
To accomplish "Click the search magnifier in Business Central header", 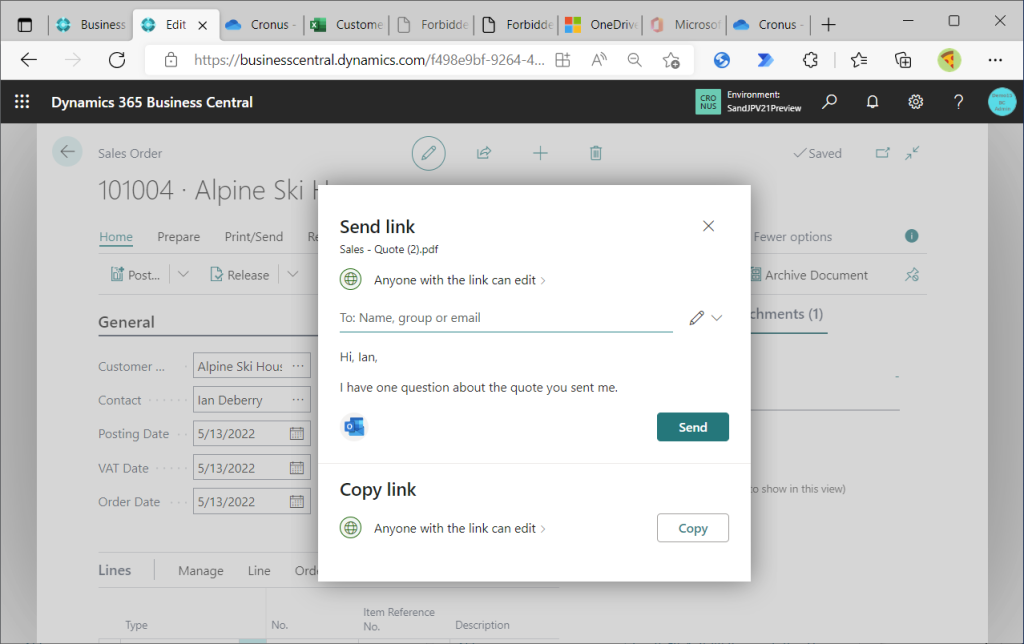I will [x=829, y=102].
